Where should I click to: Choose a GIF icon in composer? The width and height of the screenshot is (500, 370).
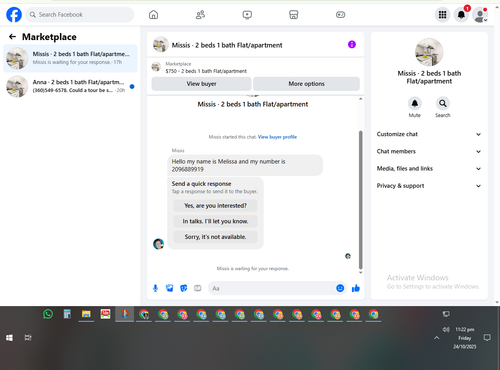198,288
